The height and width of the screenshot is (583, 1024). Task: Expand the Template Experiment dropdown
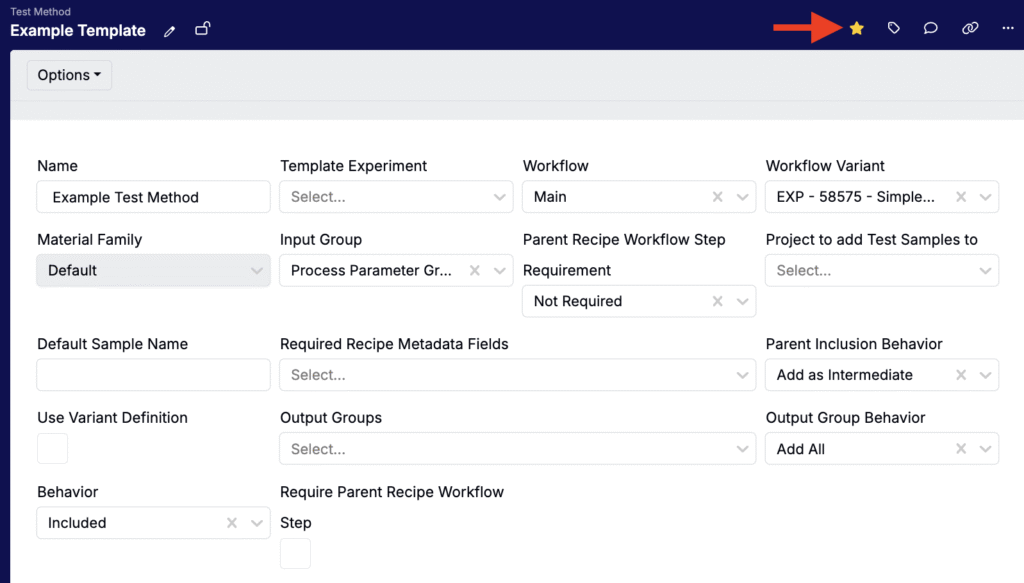(500, 197)
